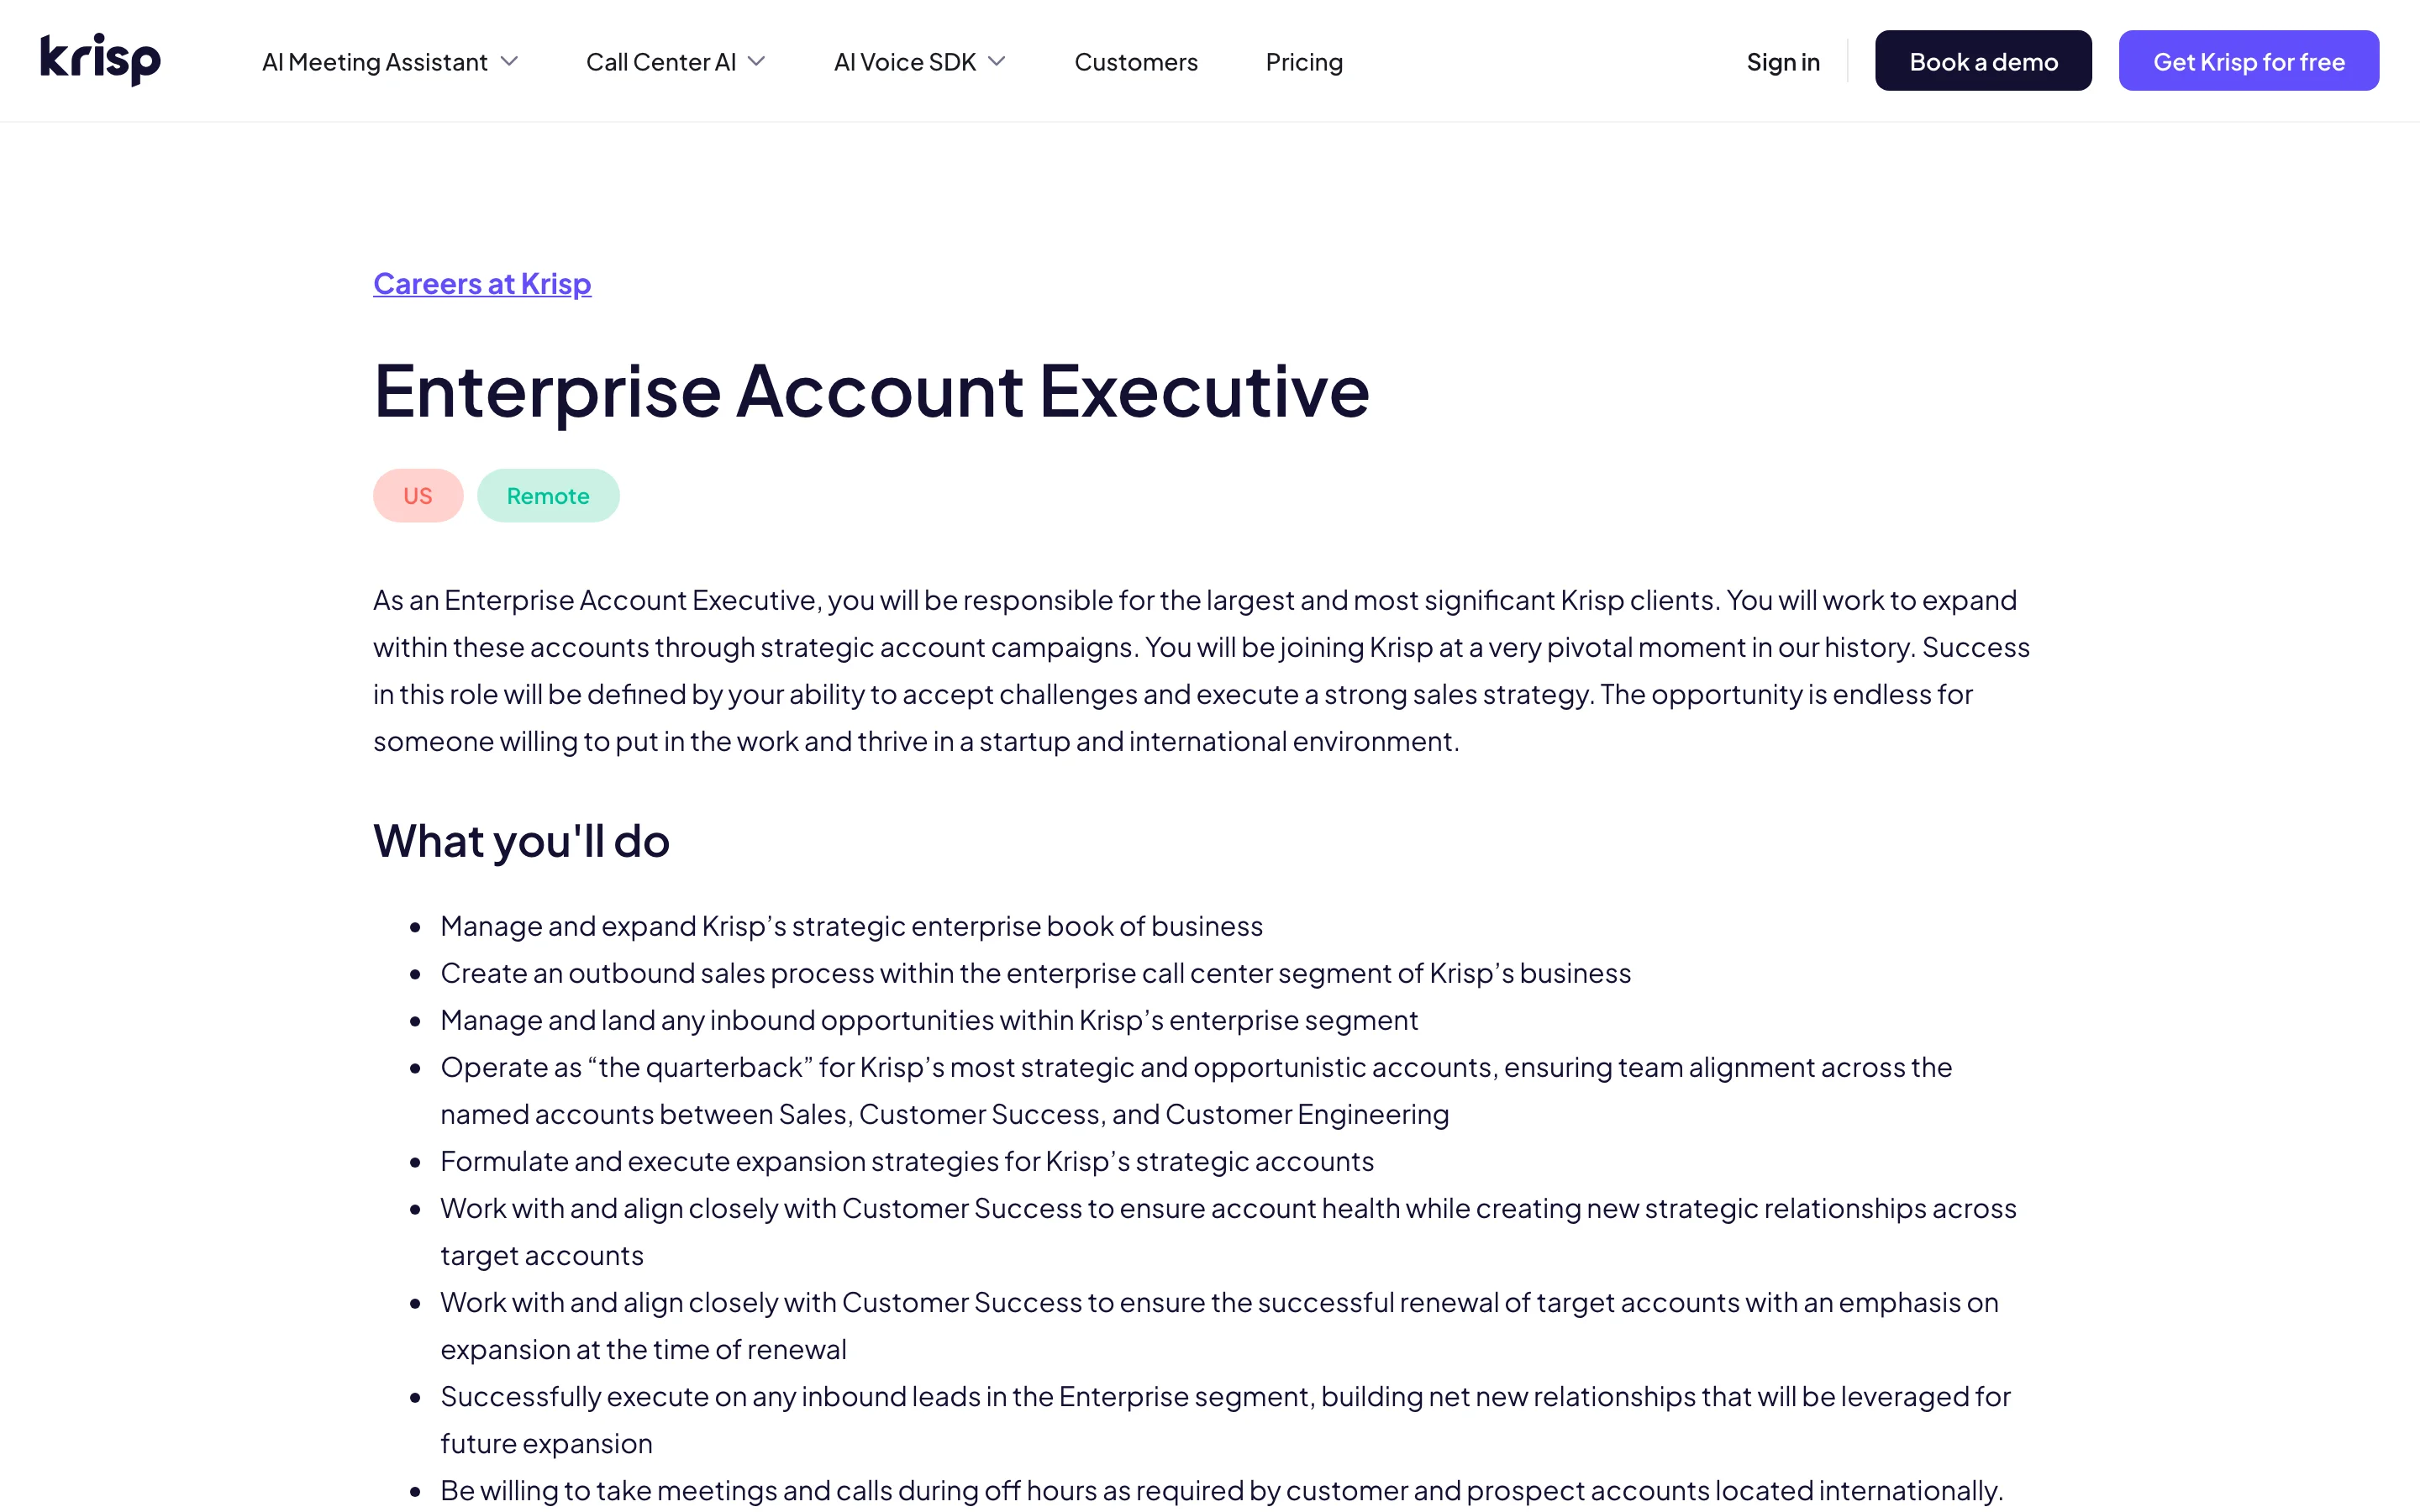
Task: Click the first bullet about strategic enterprise accounts
Action: click(850, 926)
